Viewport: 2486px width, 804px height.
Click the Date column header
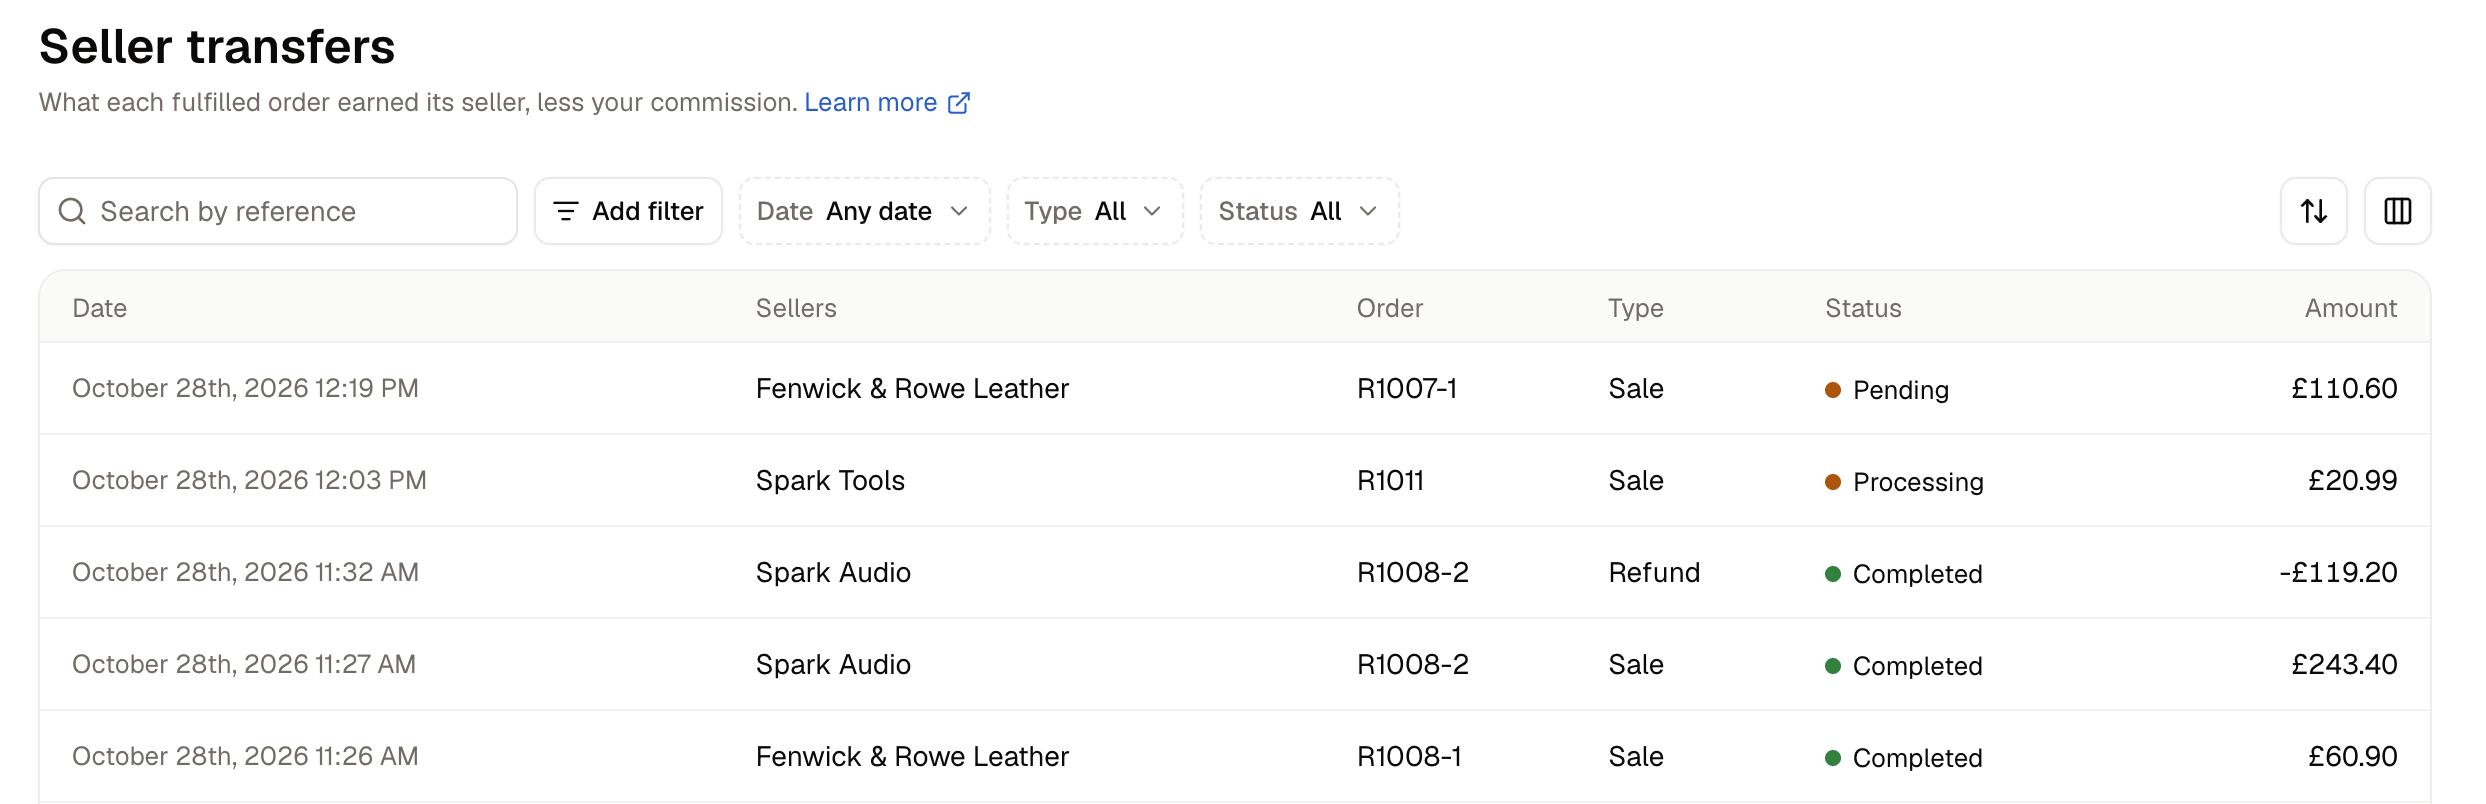pyautogui.click(x=100, y=308)
